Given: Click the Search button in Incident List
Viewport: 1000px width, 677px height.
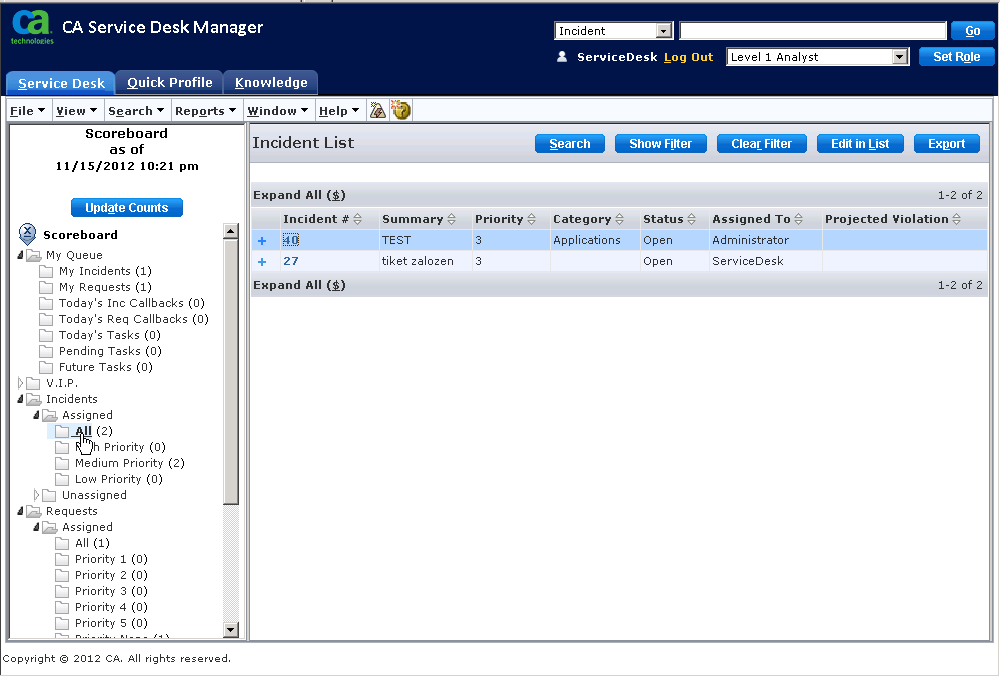Looking at the screenshot, I should pyautogui.click(x=570, y=144).
